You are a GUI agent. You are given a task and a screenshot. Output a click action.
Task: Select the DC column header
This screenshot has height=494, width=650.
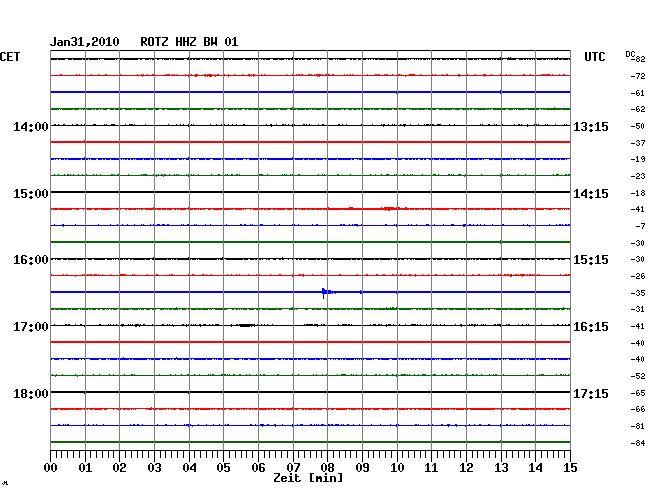[x=630, y=54]
